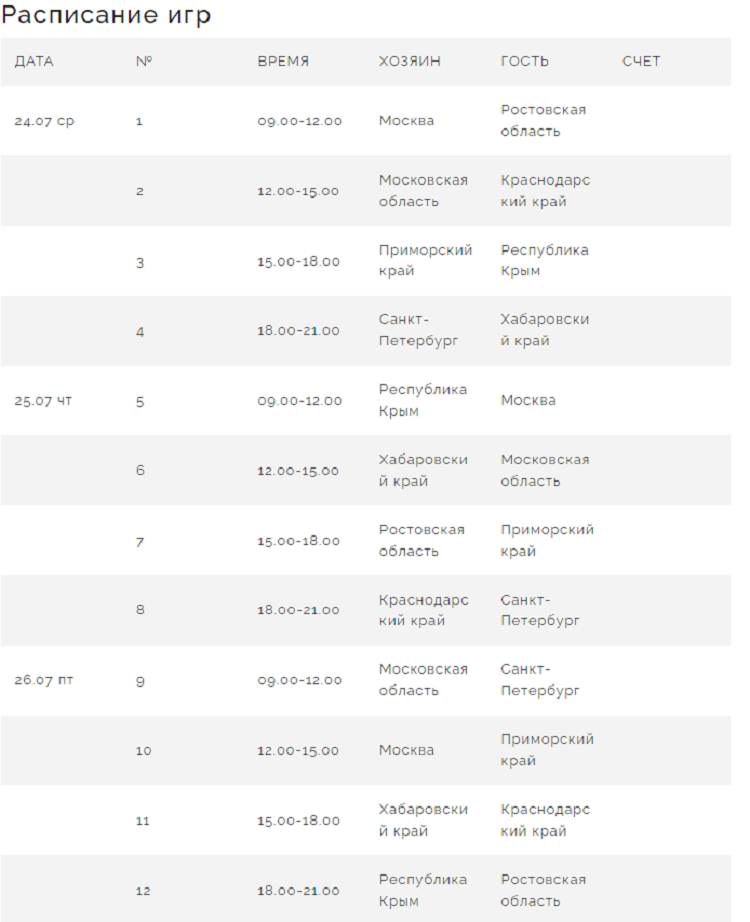Click the ДАТА column header
The width and height of the screenshot is (750, 922).
tap(34, 61)
